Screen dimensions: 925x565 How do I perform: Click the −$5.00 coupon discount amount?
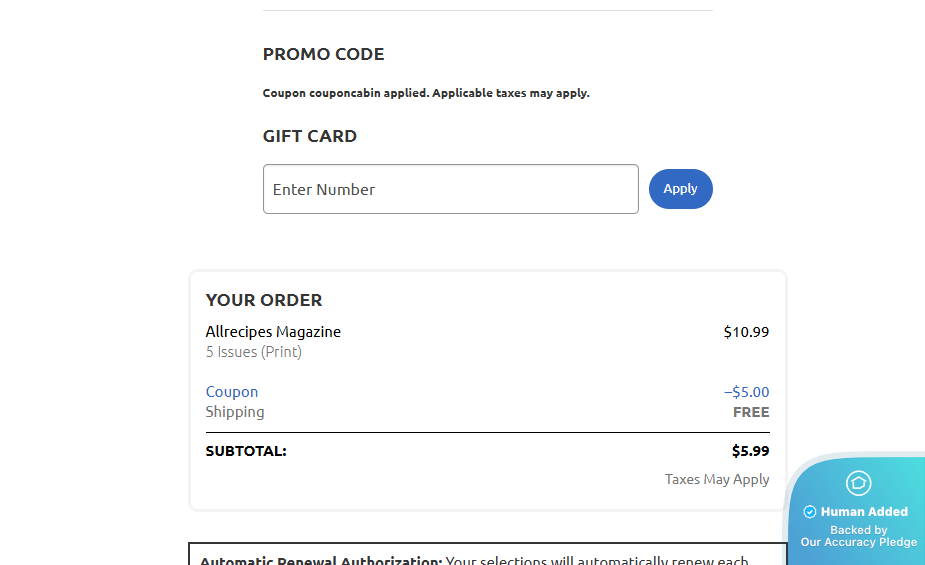tap(746, 392)
